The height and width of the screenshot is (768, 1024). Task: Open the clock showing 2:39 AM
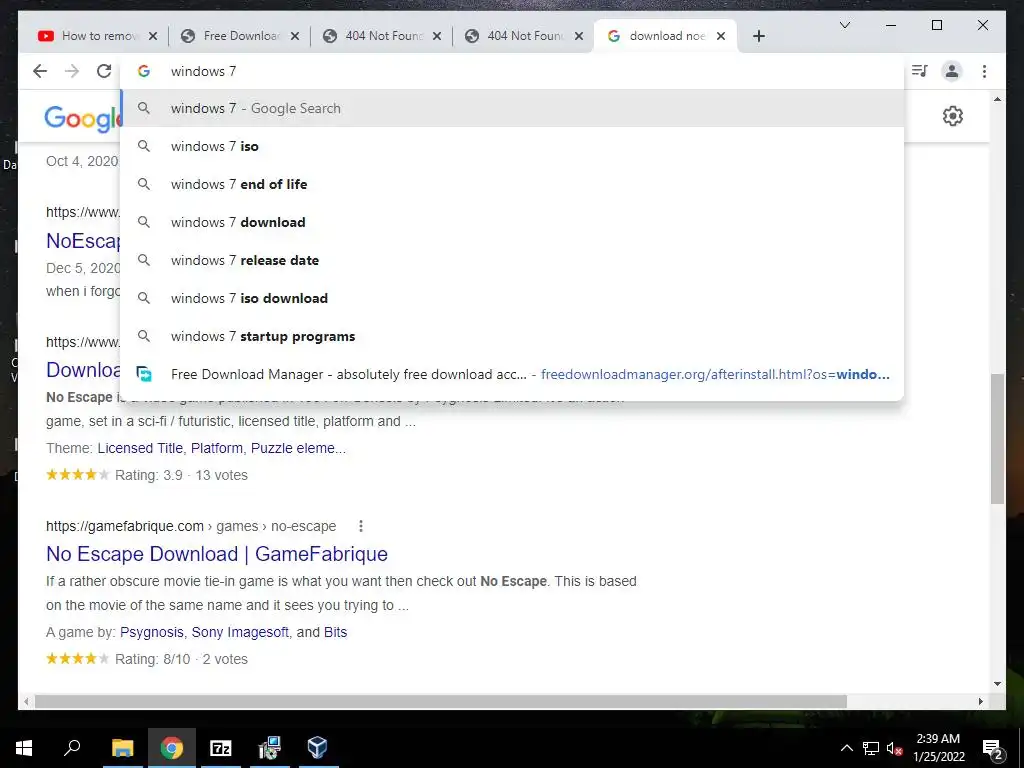click(x=938, y=748)
